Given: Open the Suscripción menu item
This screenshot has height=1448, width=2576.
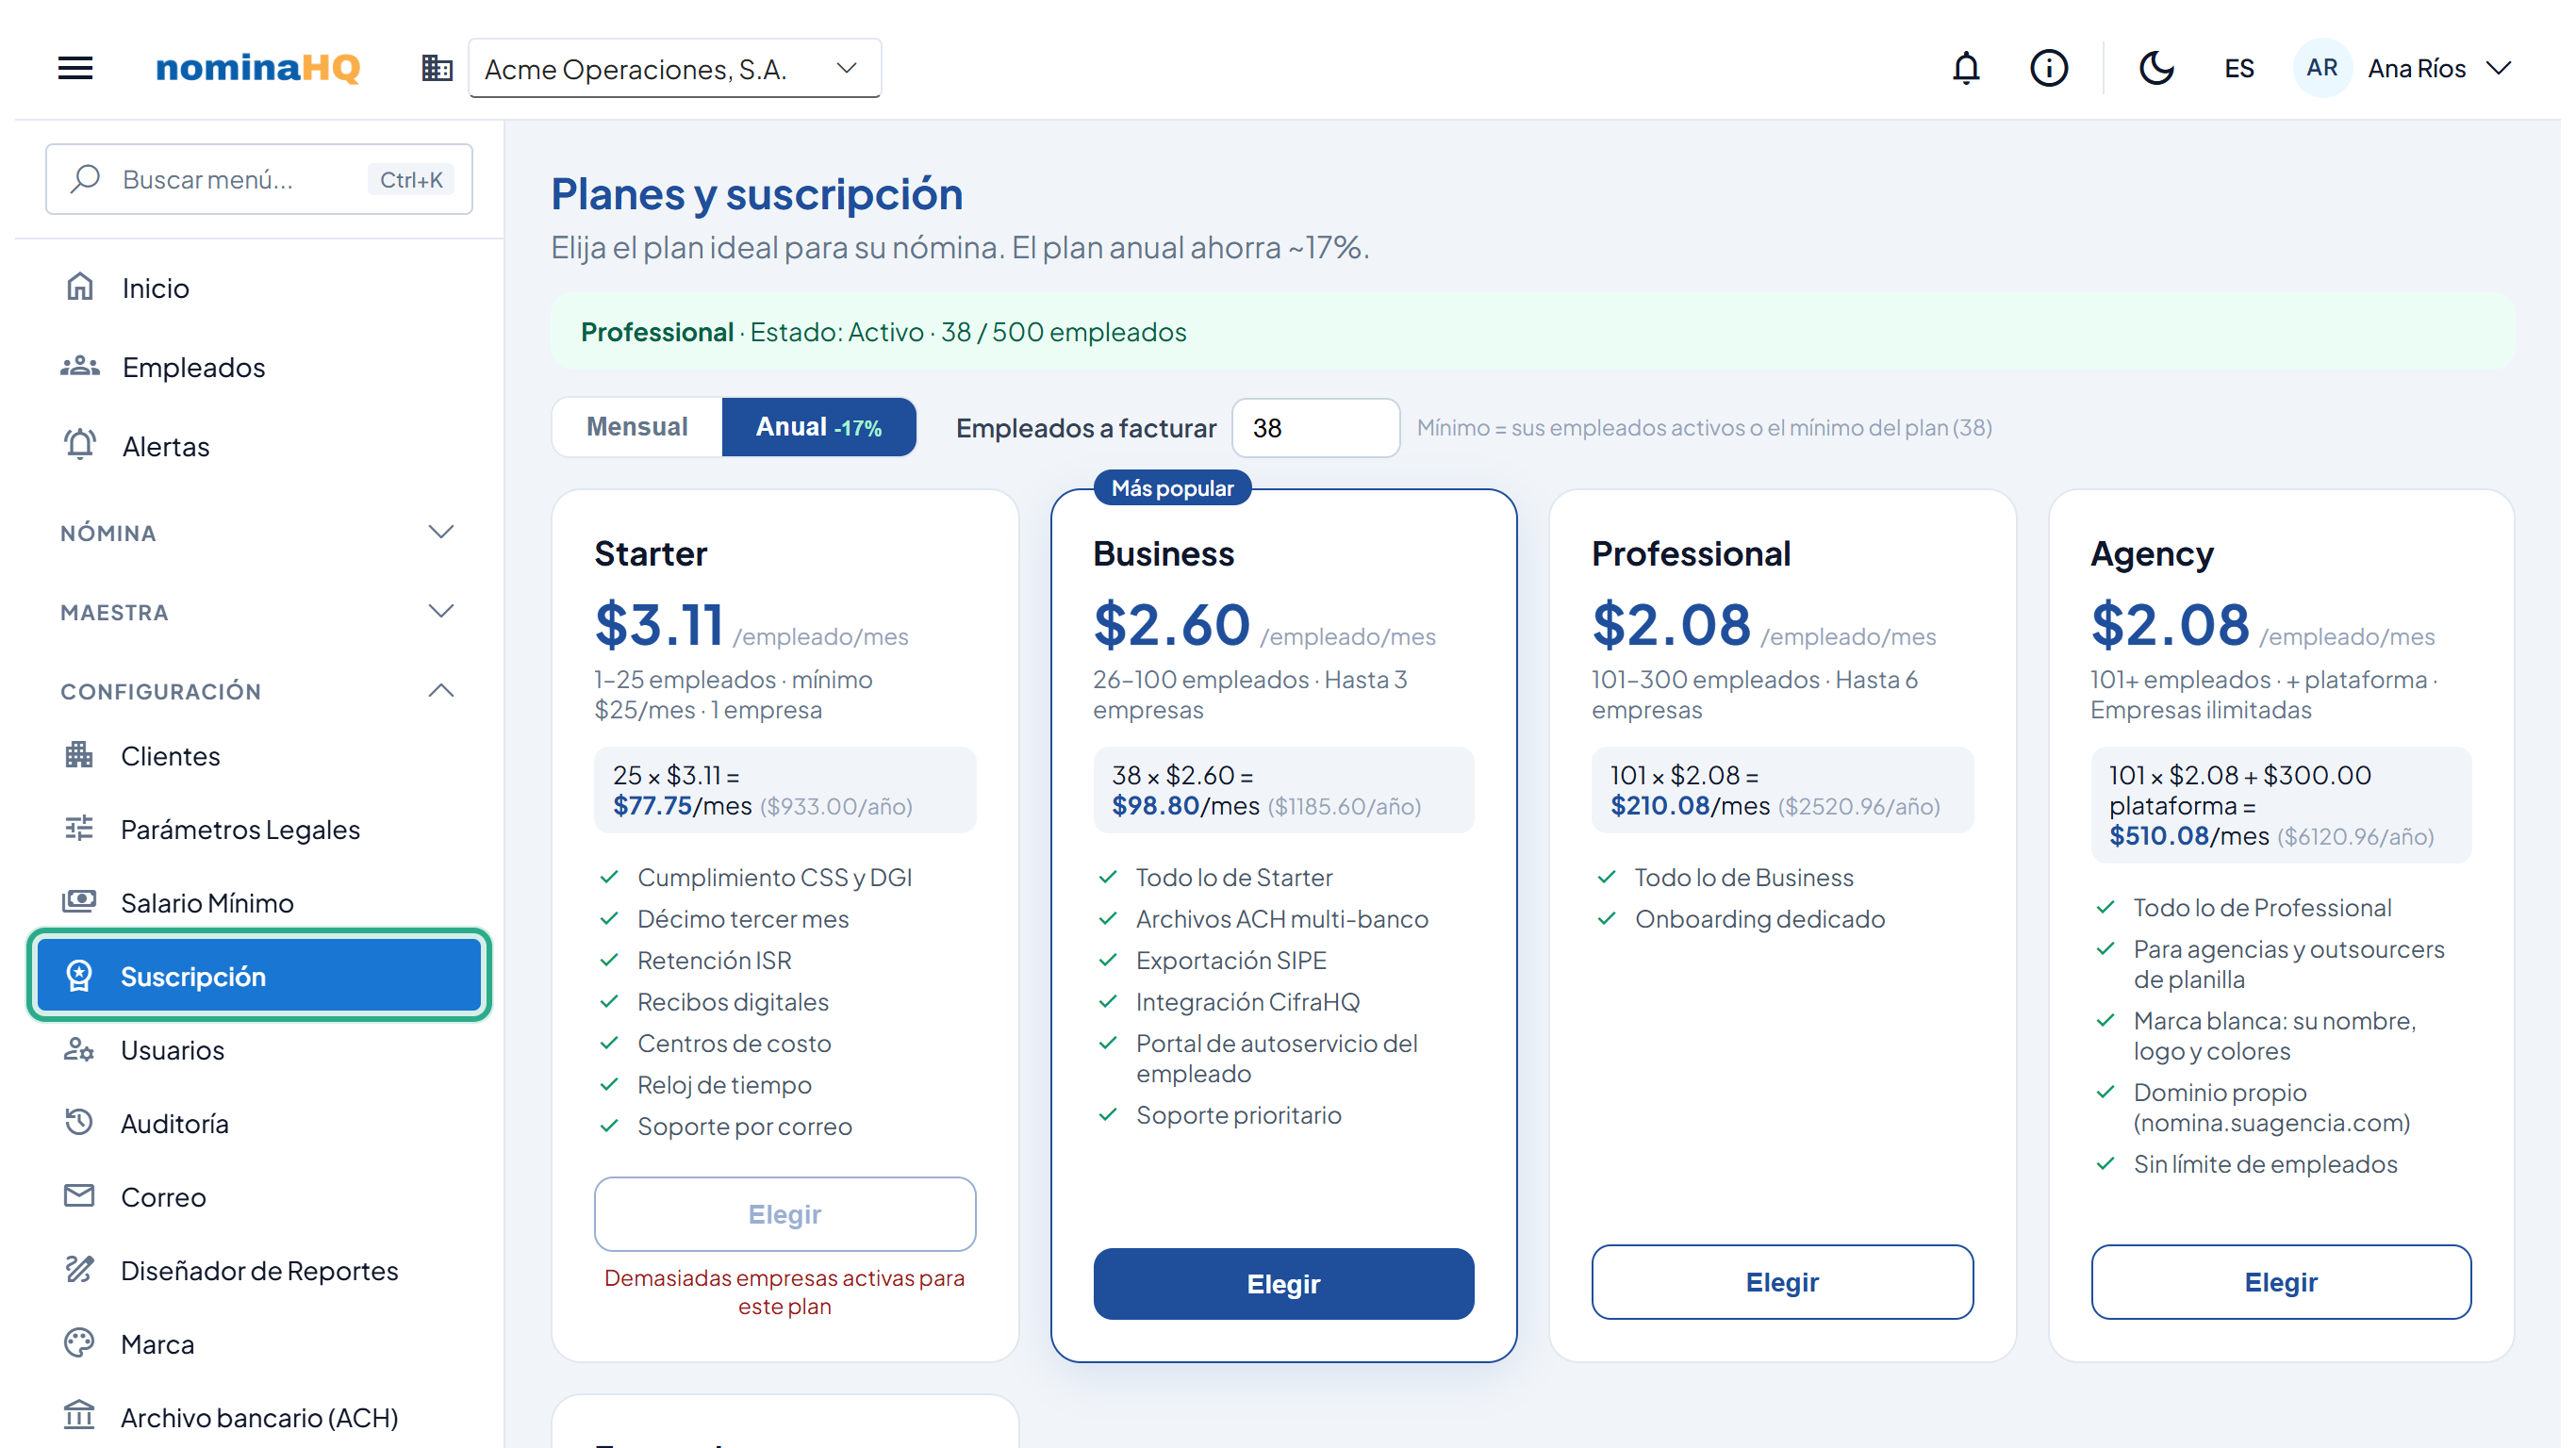Looking at the screenshot, I should point(258,975).
